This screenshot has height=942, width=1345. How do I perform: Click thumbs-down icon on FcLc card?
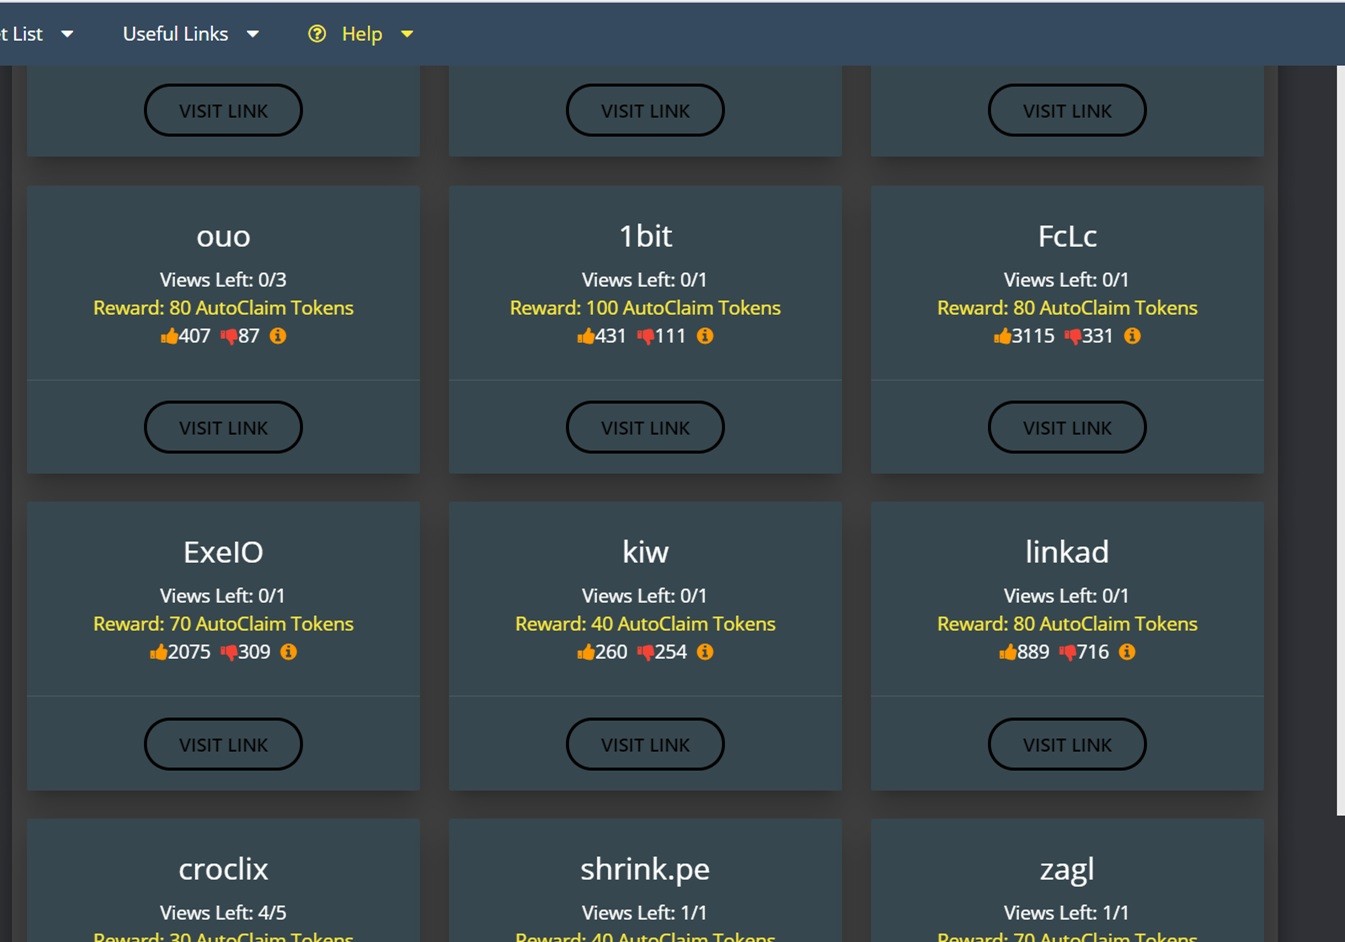[1073, 337]
